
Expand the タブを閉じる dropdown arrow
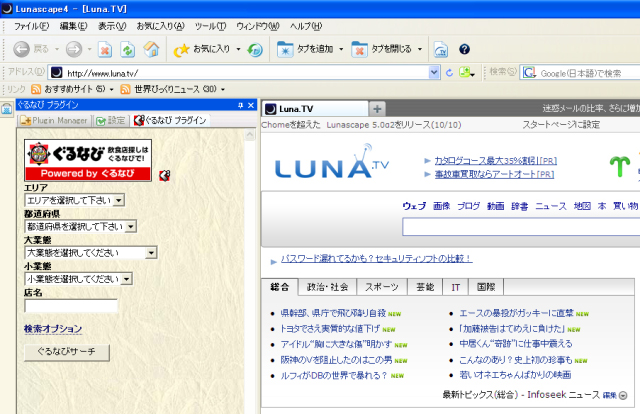click(420, 49)
